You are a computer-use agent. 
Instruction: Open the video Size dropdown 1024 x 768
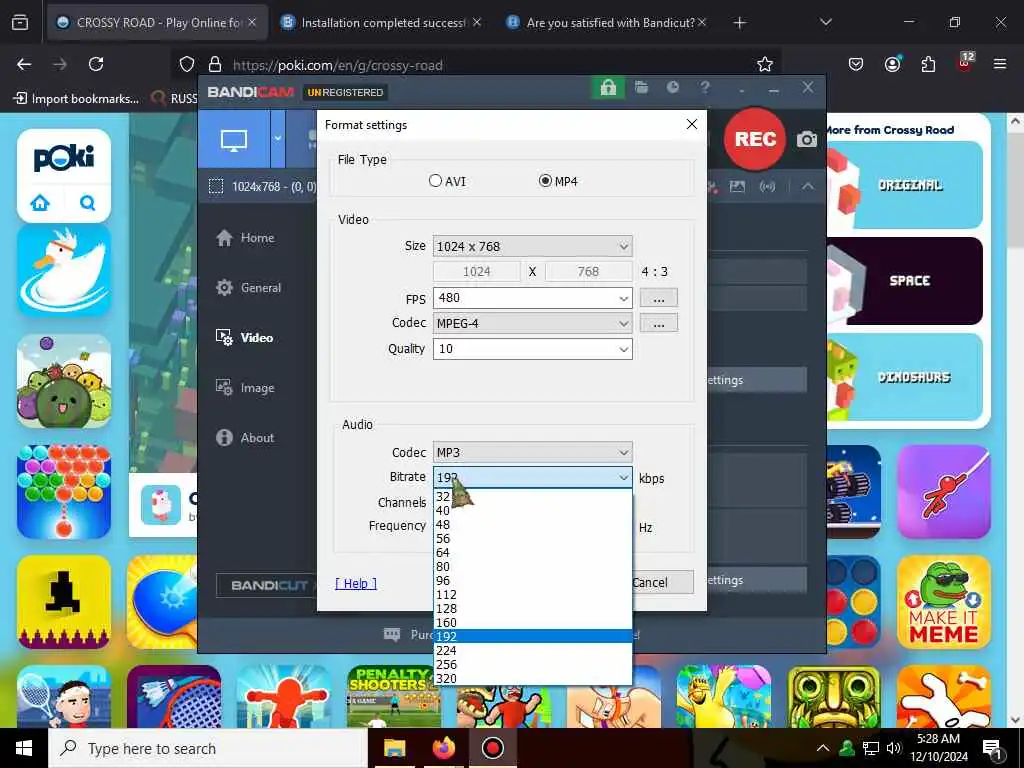coord(532,246)
